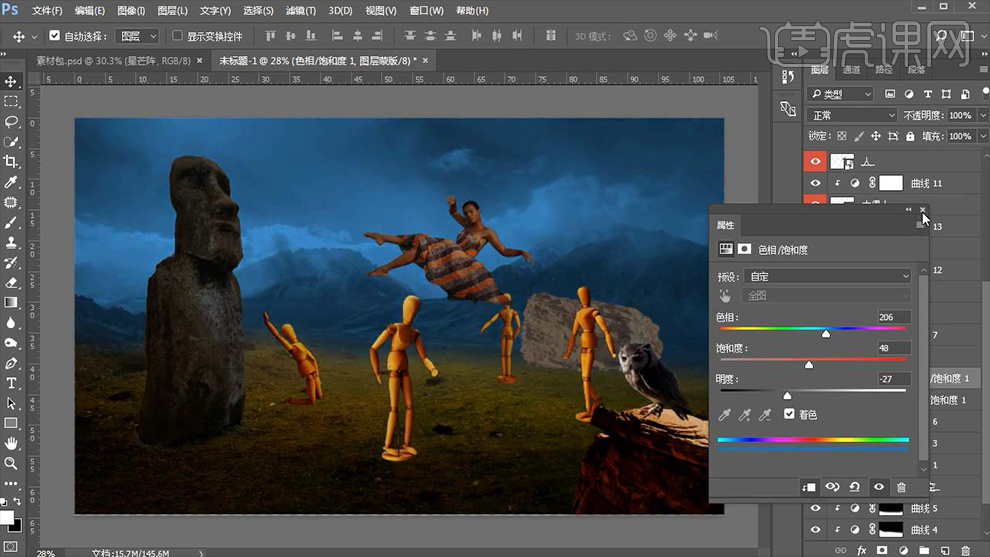Image resolution: width=990 pixels, height=557 pixels.
Task: Select the Gradient tool
Action: point(11,302)
